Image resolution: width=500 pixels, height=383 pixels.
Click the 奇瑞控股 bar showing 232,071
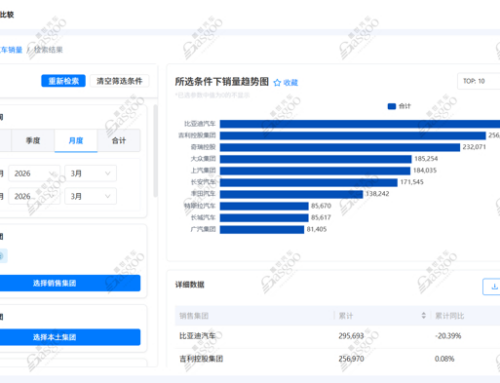(x=340, y=147)
